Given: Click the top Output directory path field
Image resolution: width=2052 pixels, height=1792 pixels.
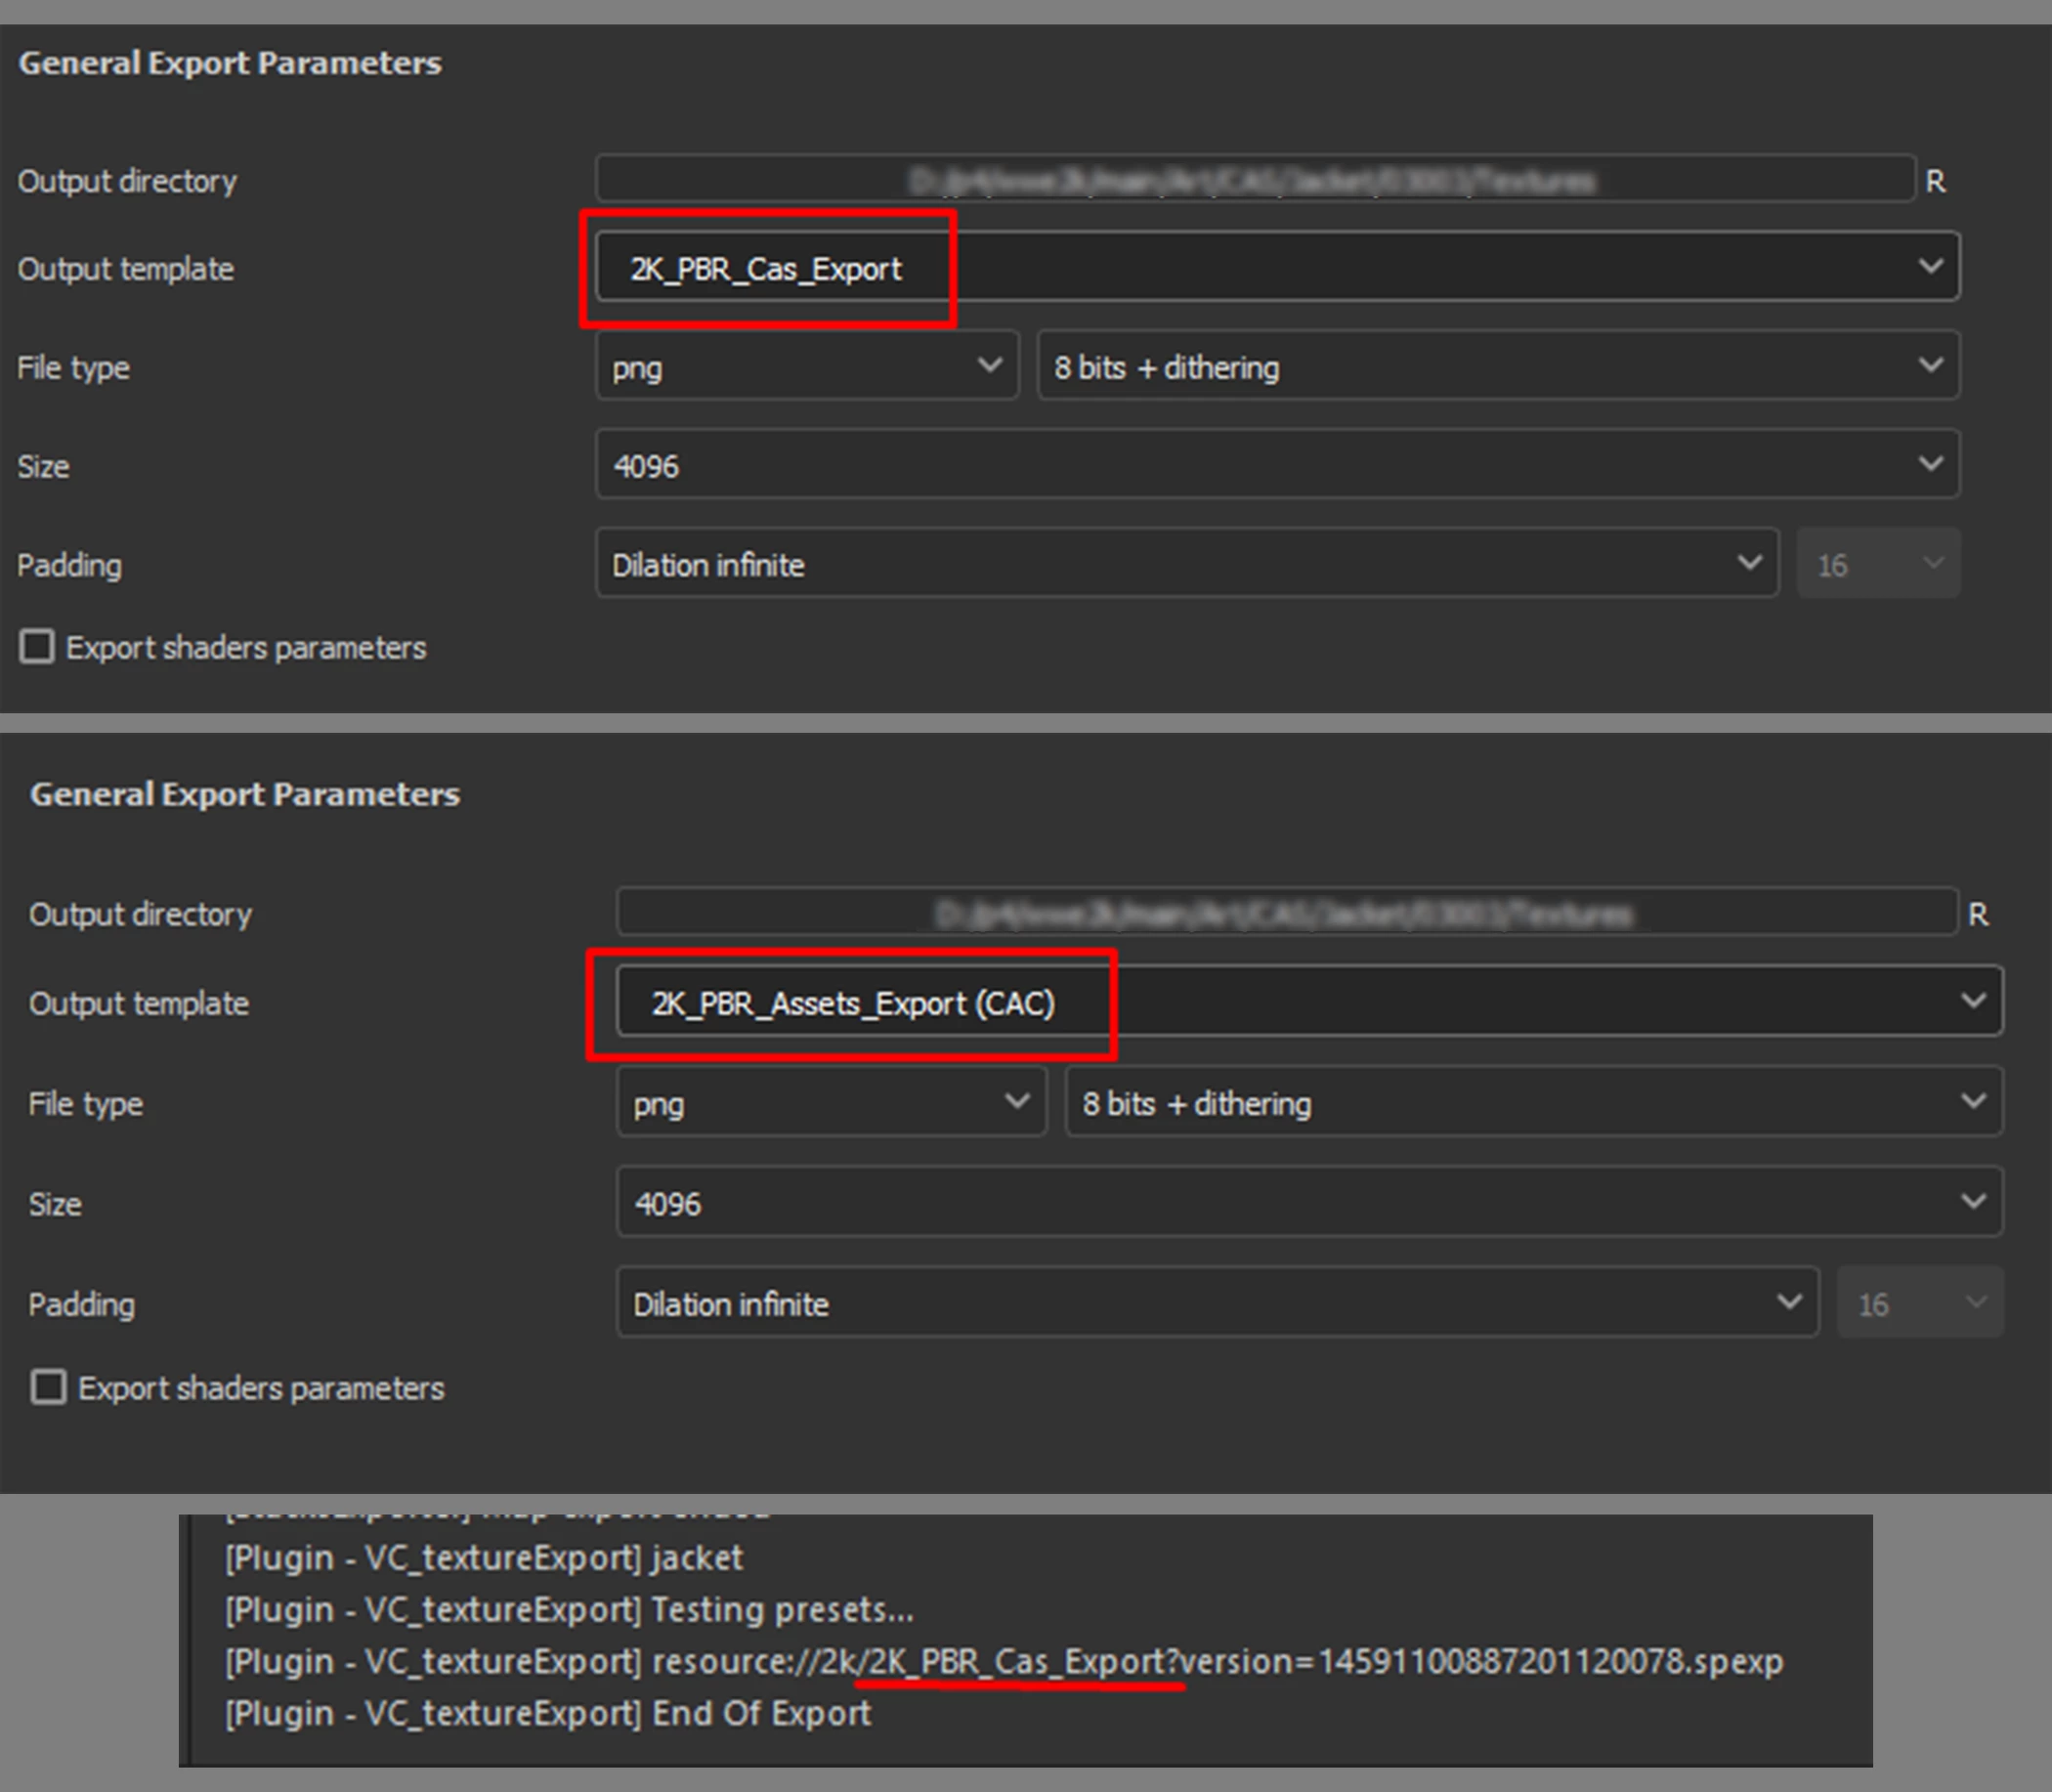Looking at the screenshot, I should 1254,180.
